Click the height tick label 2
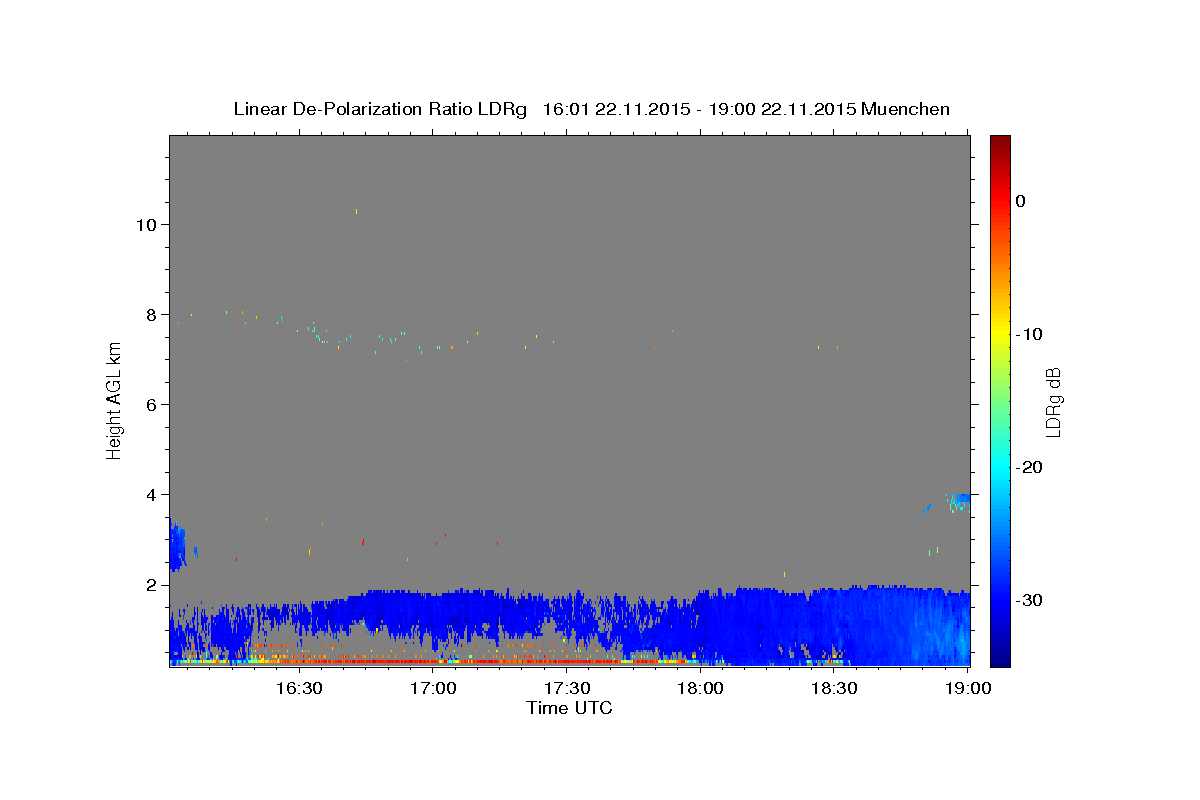1200x800 pixels. pos(151,584)
